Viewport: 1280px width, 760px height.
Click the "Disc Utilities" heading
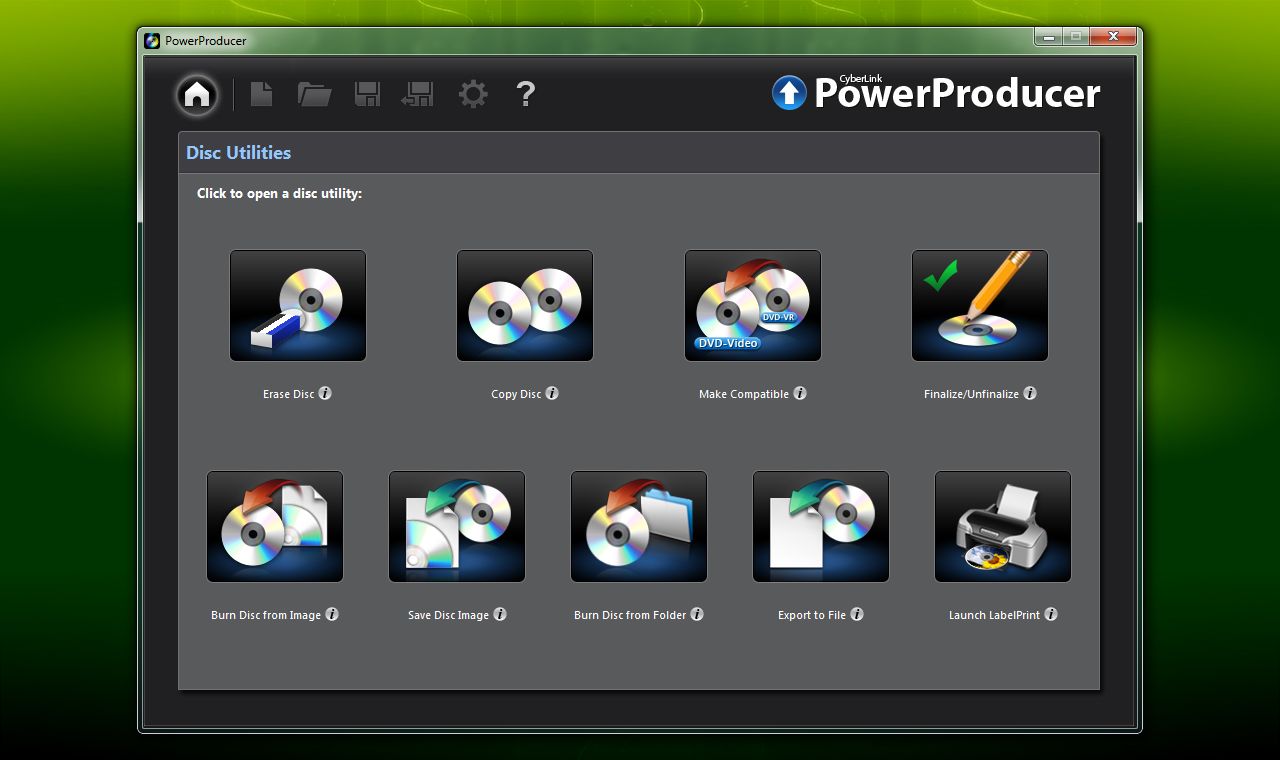click(238, 153)
